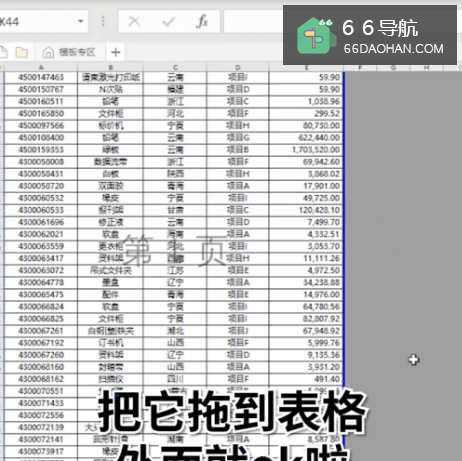462x461 pixels.
Task: Switch to the 模板专区 tab
Action: click(x=69, y=52)
